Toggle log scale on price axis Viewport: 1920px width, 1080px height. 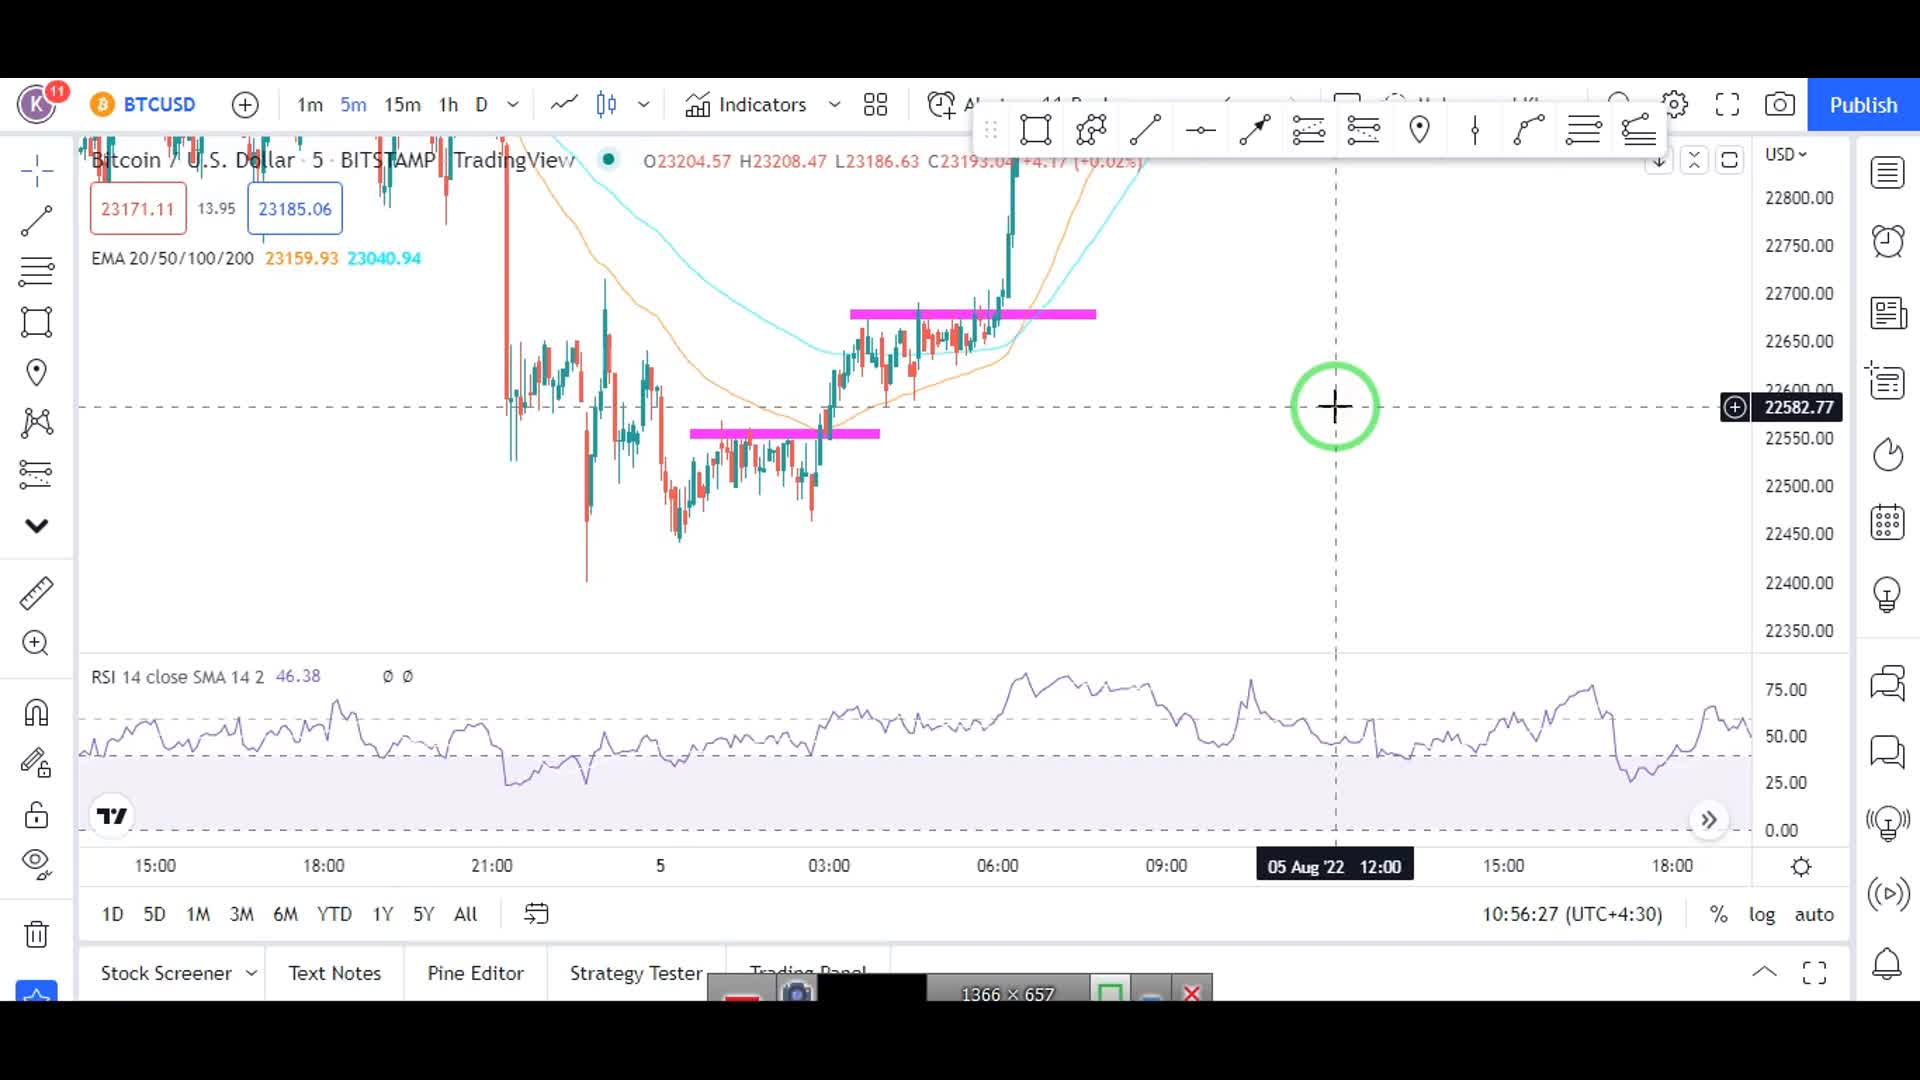tap(1761, 914)
